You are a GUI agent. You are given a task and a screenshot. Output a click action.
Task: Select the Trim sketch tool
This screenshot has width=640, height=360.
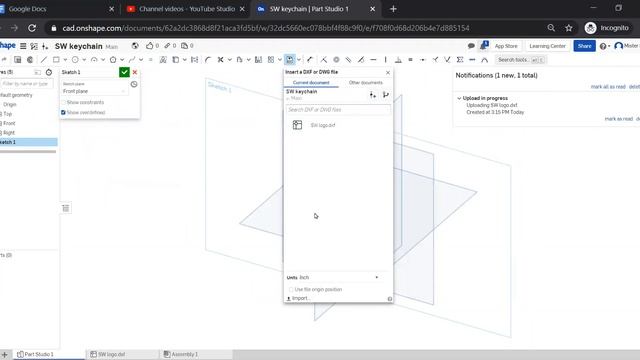coord(220,60)
